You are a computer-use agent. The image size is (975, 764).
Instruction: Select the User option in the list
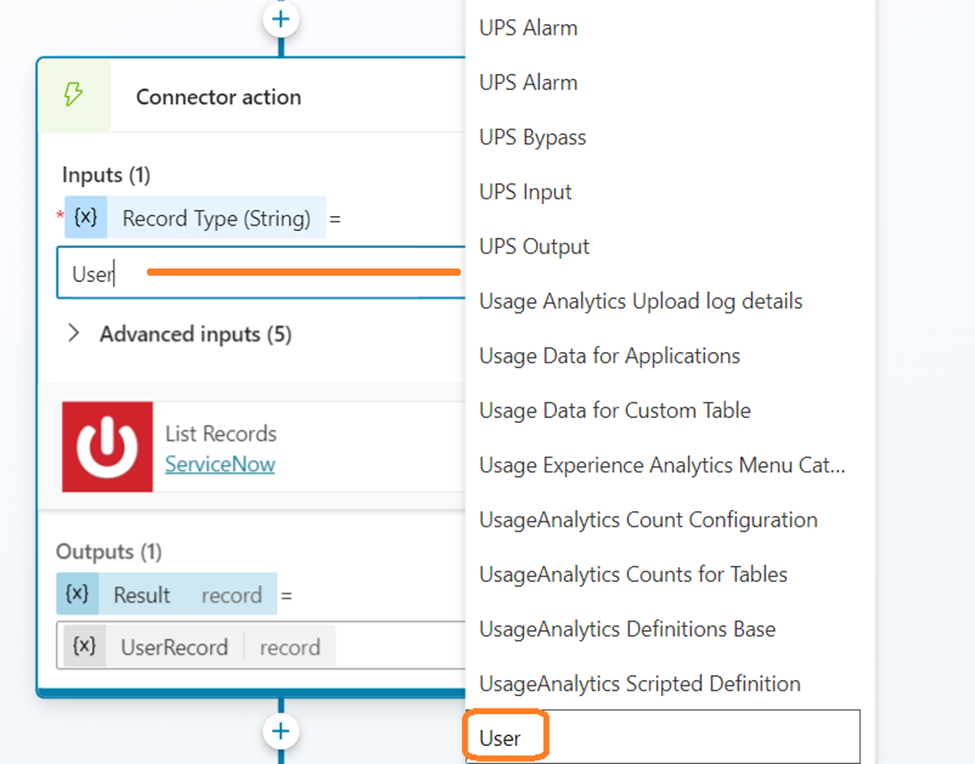501,738
